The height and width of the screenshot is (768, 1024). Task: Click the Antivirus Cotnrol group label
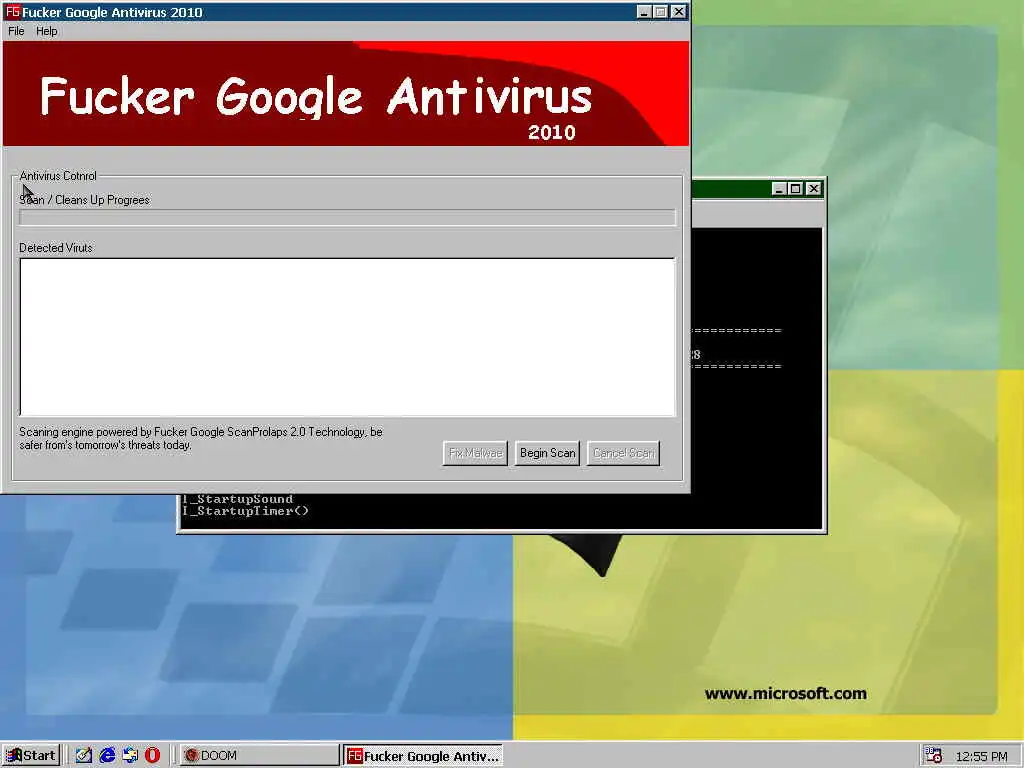(58, 176)
